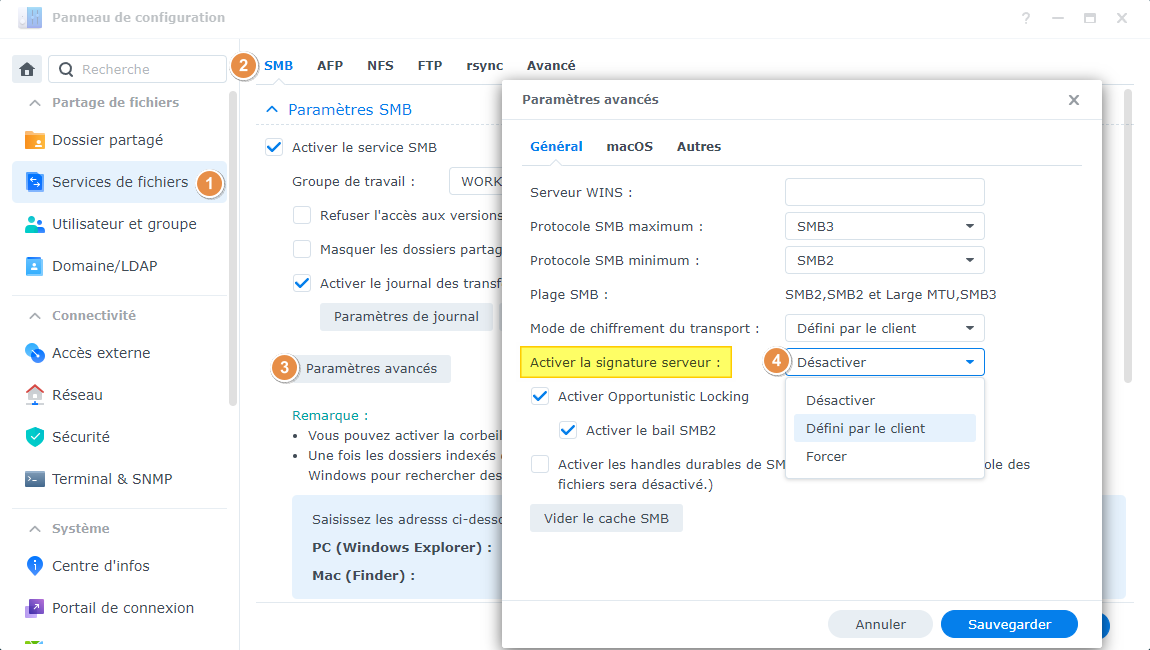The image size is (1150, 650).
Task: Click the Utilisateur et groupe icon
Action: pyautogui.click(x=35, y=224)
